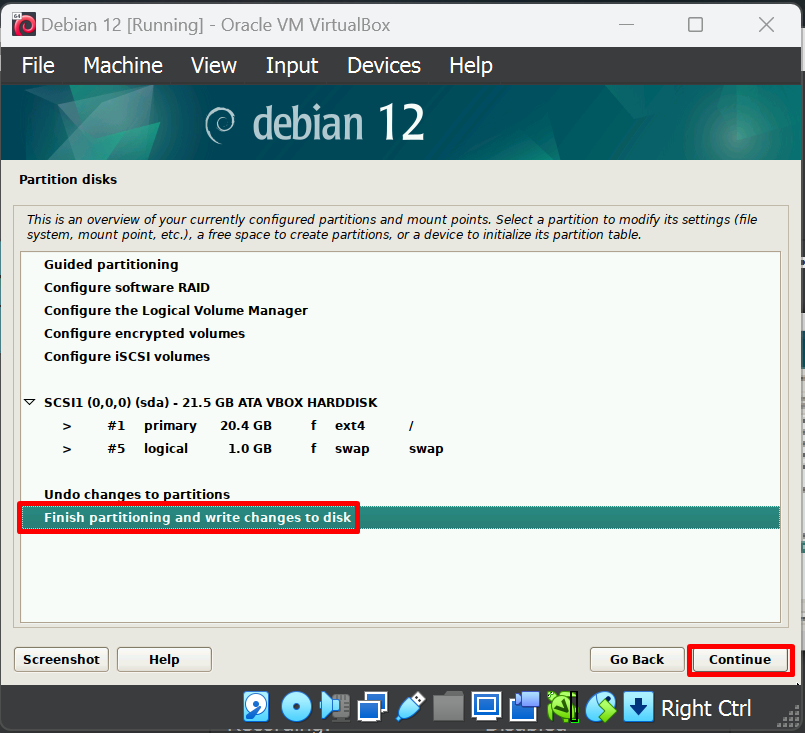Click the keyboard capture arrow icon

click(638, 707)
